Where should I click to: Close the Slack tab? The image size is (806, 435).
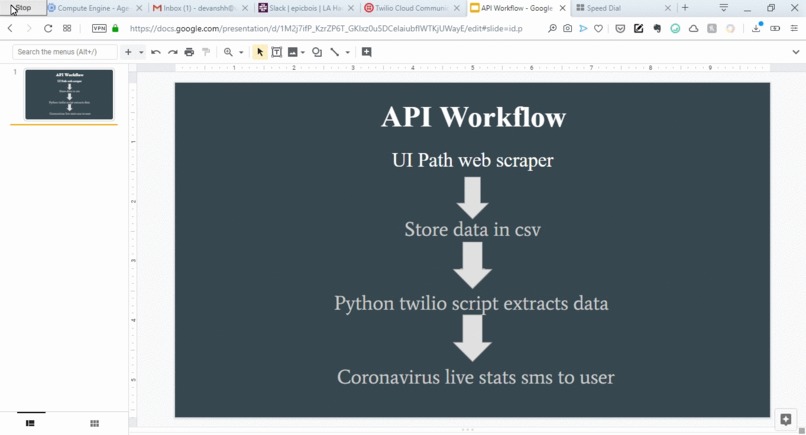[x=351, y=8]
